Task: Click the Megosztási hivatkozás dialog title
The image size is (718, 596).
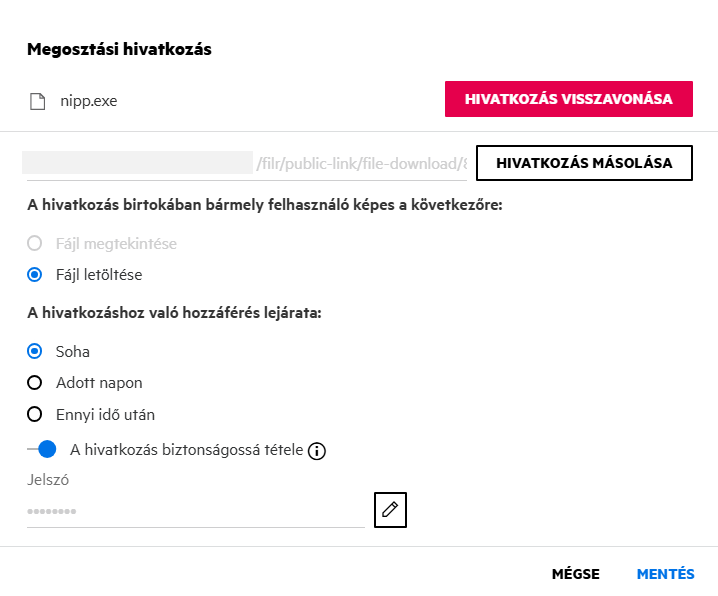Action: [x=119, y=50]
